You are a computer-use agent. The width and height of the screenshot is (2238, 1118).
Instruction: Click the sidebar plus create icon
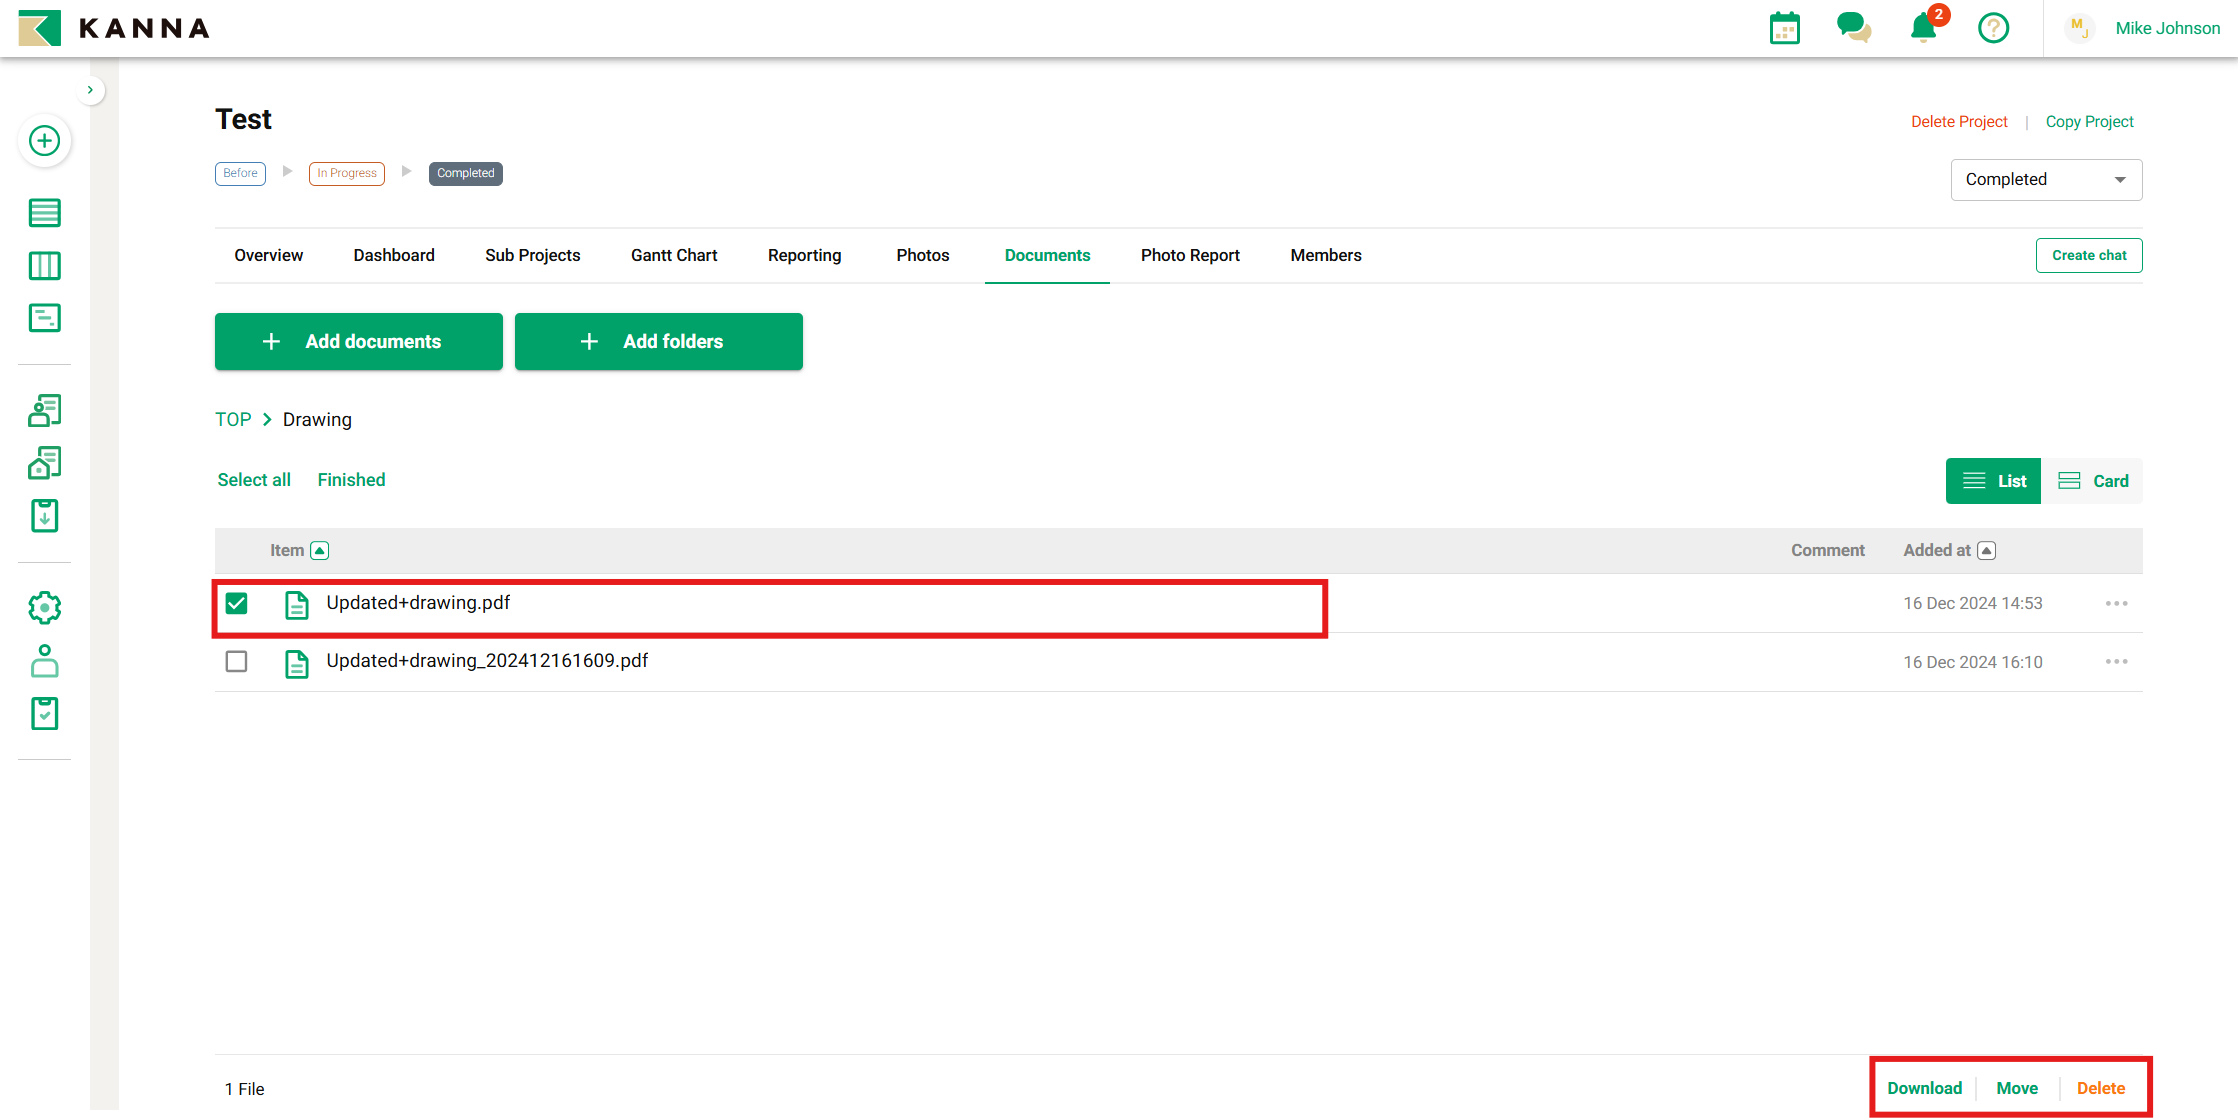click(x=44, y=141)
